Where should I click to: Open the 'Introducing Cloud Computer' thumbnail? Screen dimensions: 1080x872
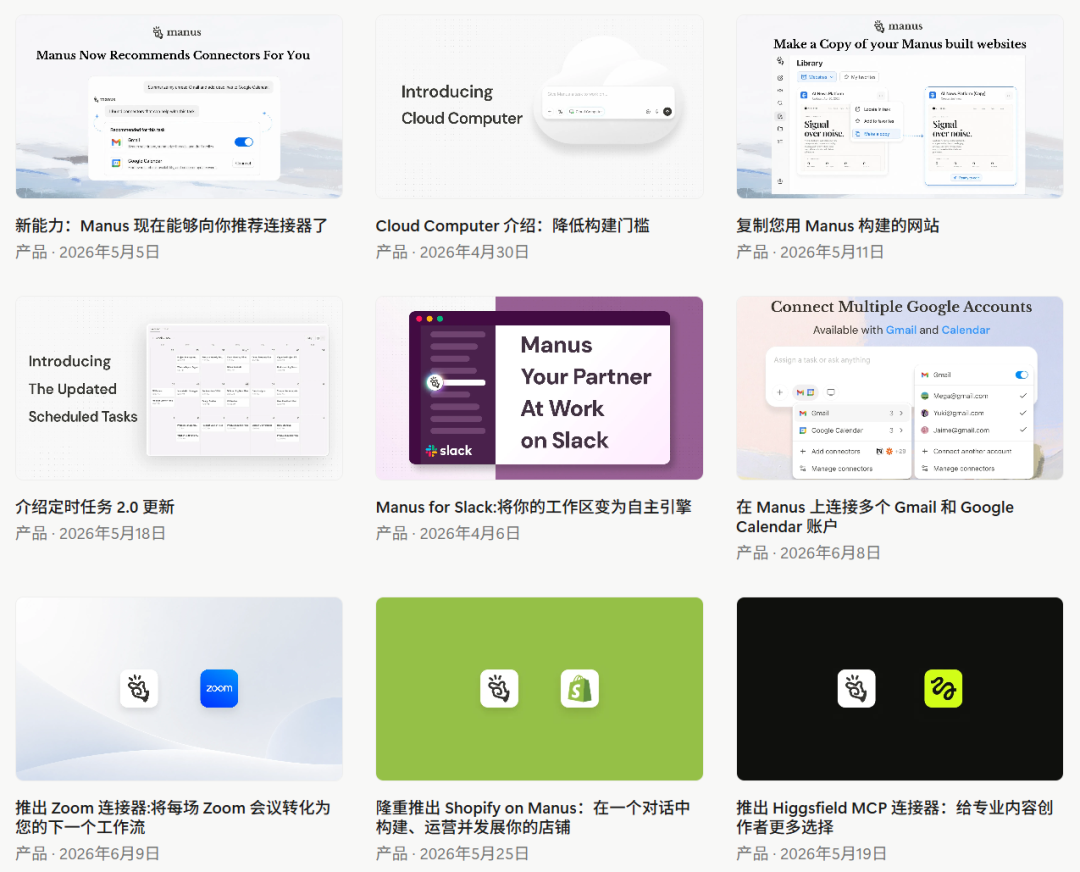539,107
